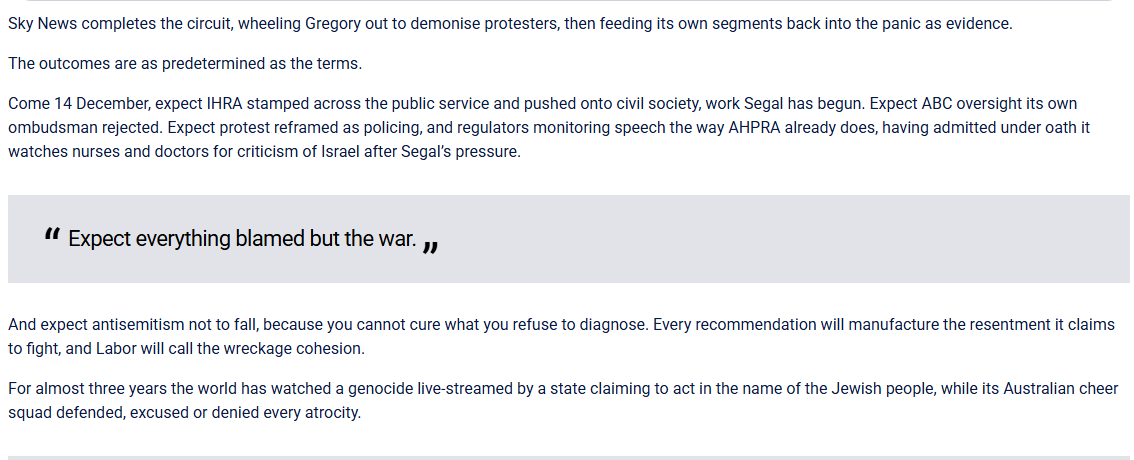Click the sentence 'The outcomes are as predetermined'
The height and width of the screenshot is (460, 1134).
click(185, 64)
